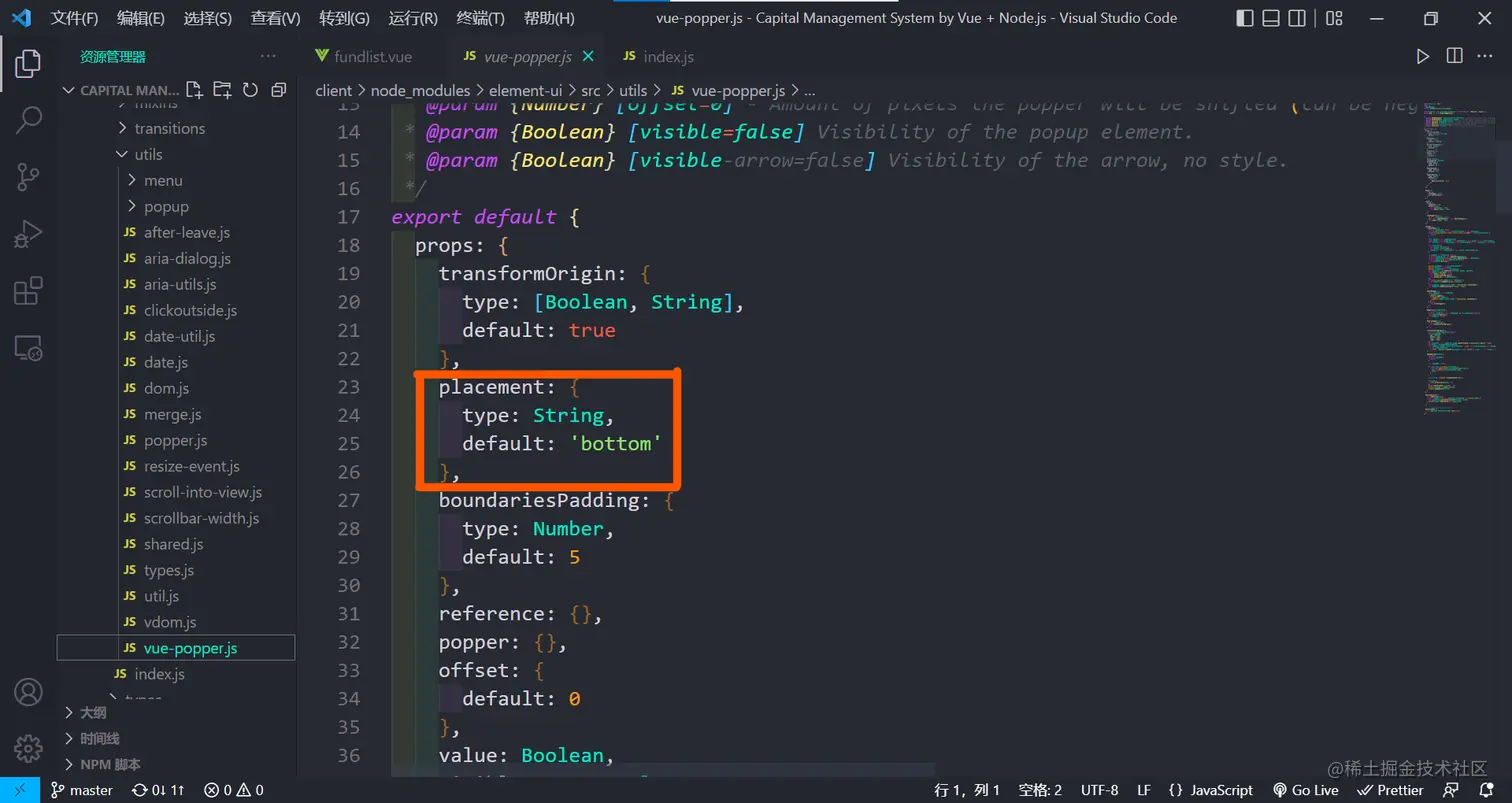This screenshot has height=803, width=1512.
Task: Close the vue-popper.js editor tab
Action: pyautogui.click(x=588, y=57)
